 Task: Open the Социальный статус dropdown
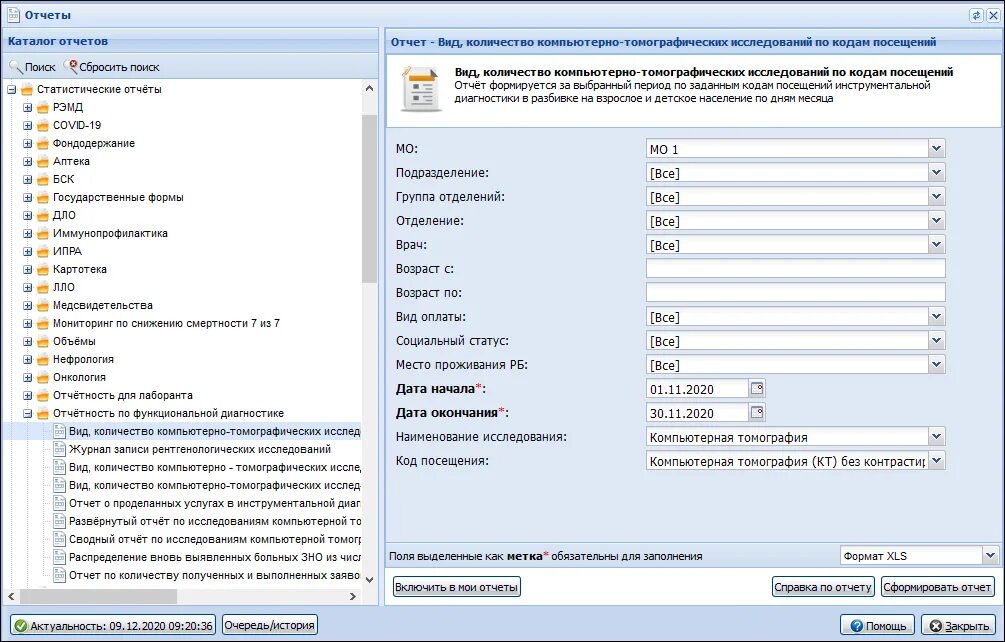tap(936, 341)
